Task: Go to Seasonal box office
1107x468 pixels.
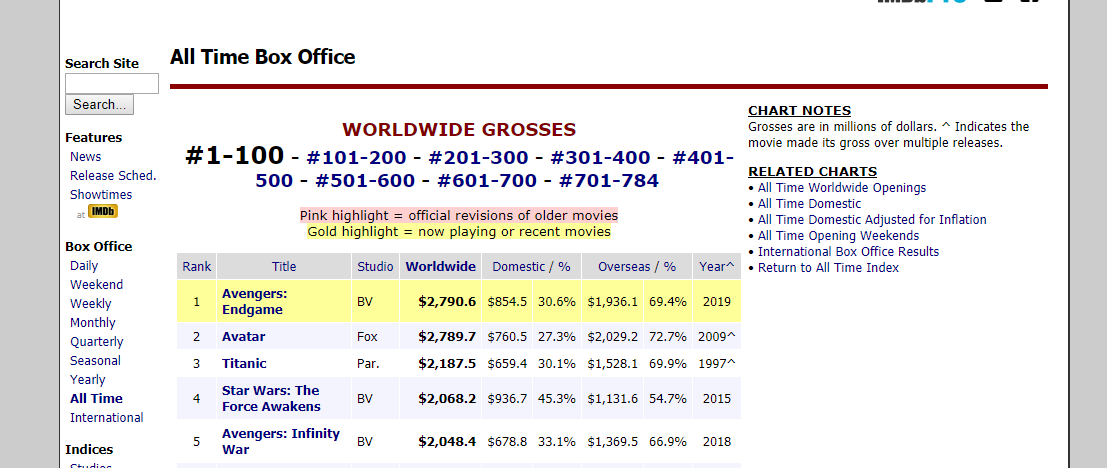Action: tap(95, 361)
